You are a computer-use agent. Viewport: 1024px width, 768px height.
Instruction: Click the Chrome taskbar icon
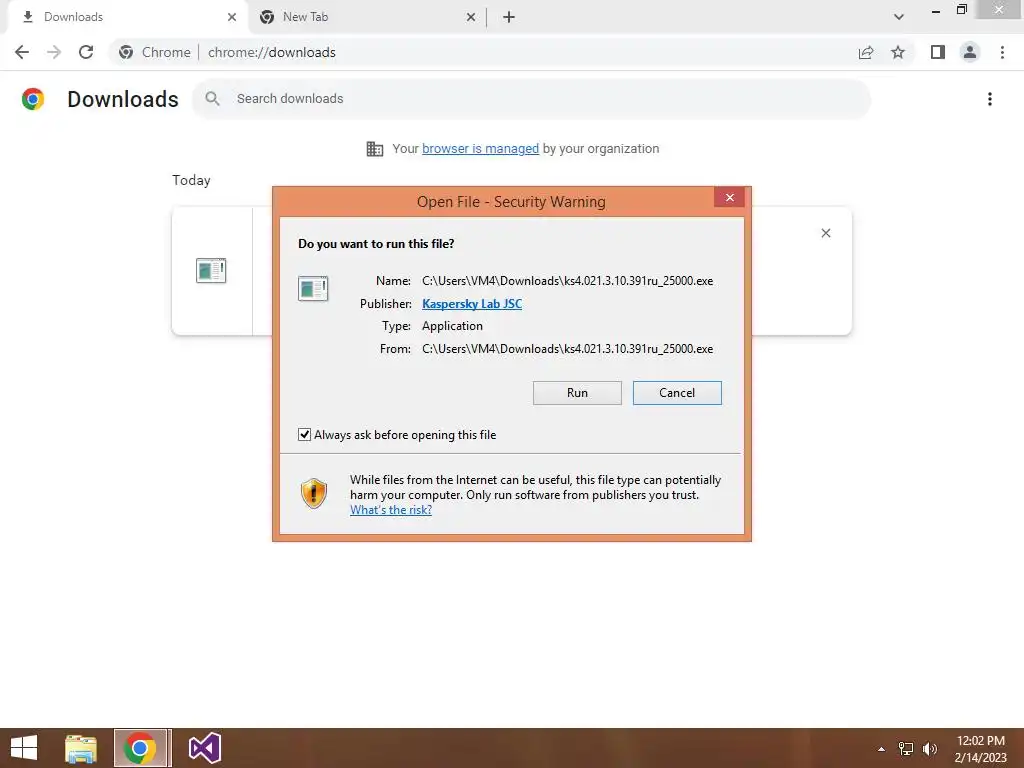(140, 748)
